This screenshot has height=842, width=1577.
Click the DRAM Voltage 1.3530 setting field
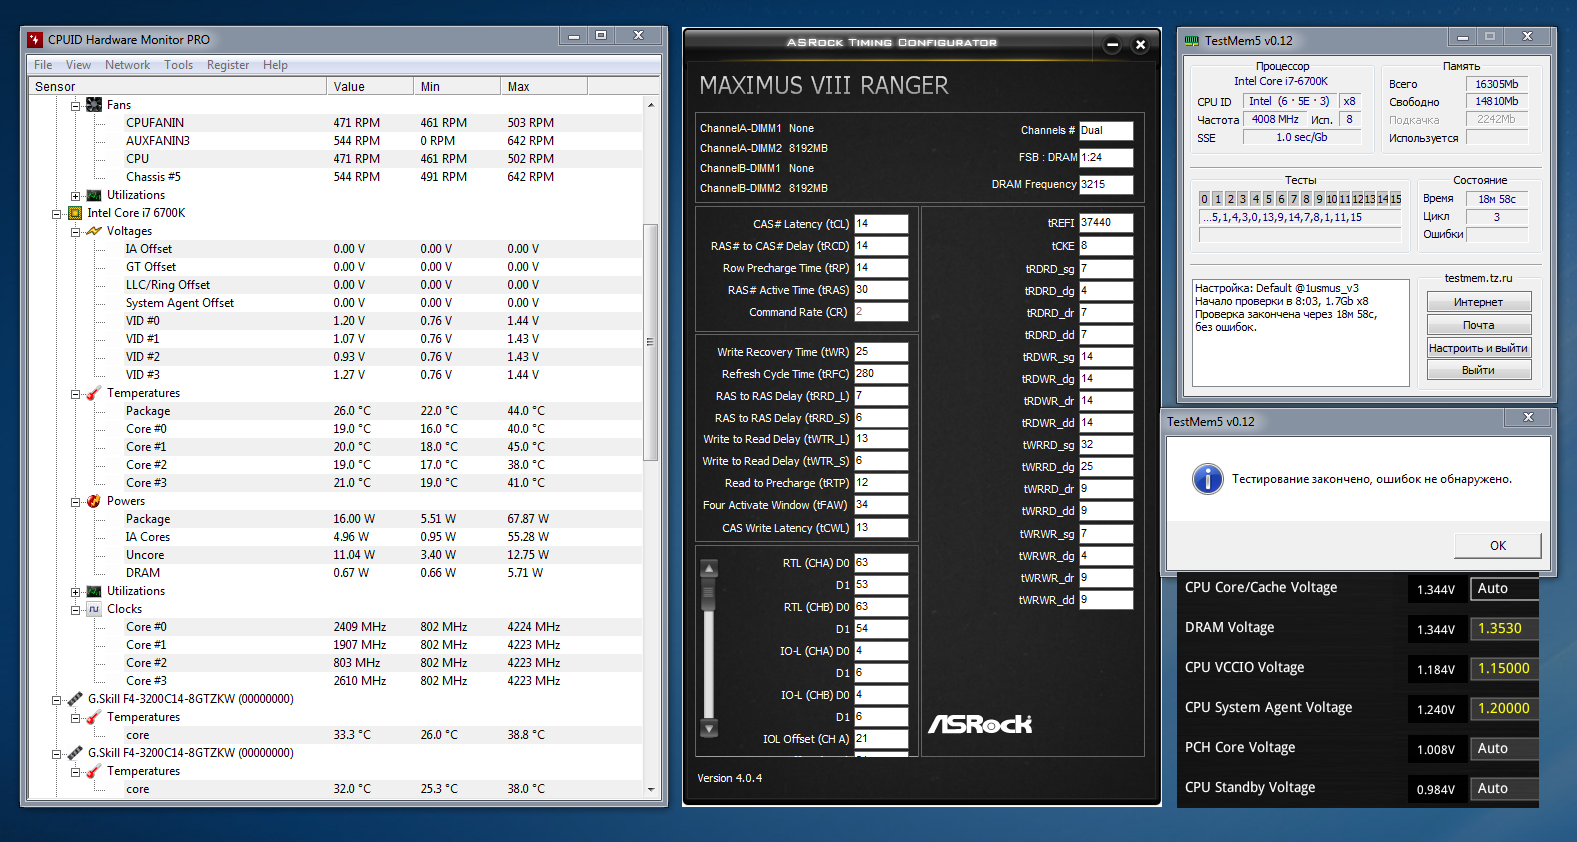tap(1504, 629)
